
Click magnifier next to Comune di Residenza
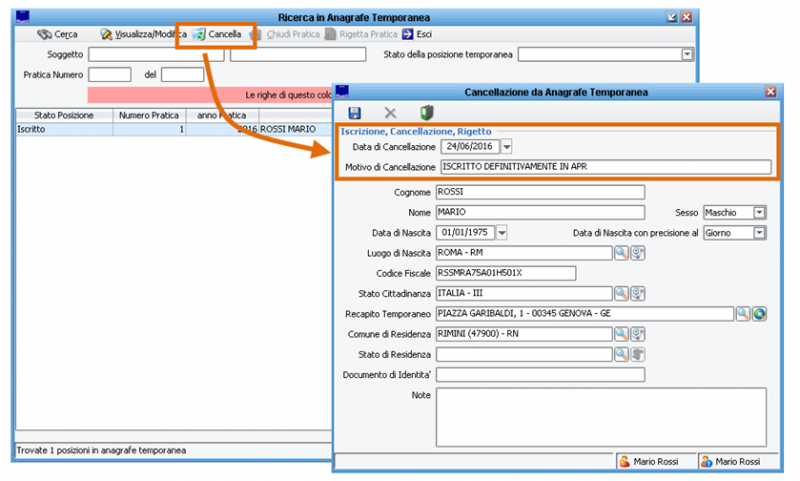coord(621,334)
